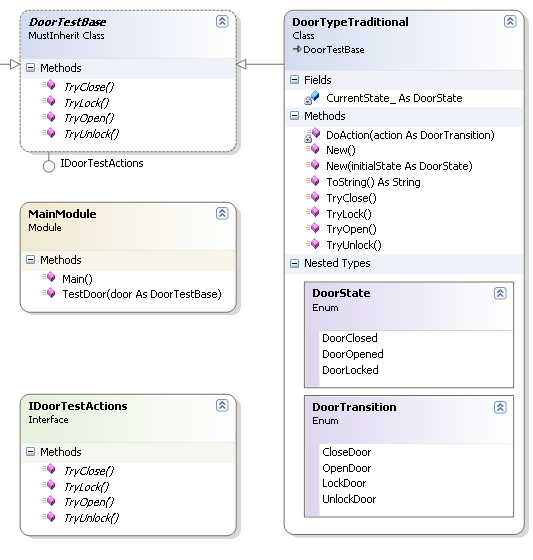Select DoorLocked enum value
The image size is (533, 560).
tap(350, 370)
